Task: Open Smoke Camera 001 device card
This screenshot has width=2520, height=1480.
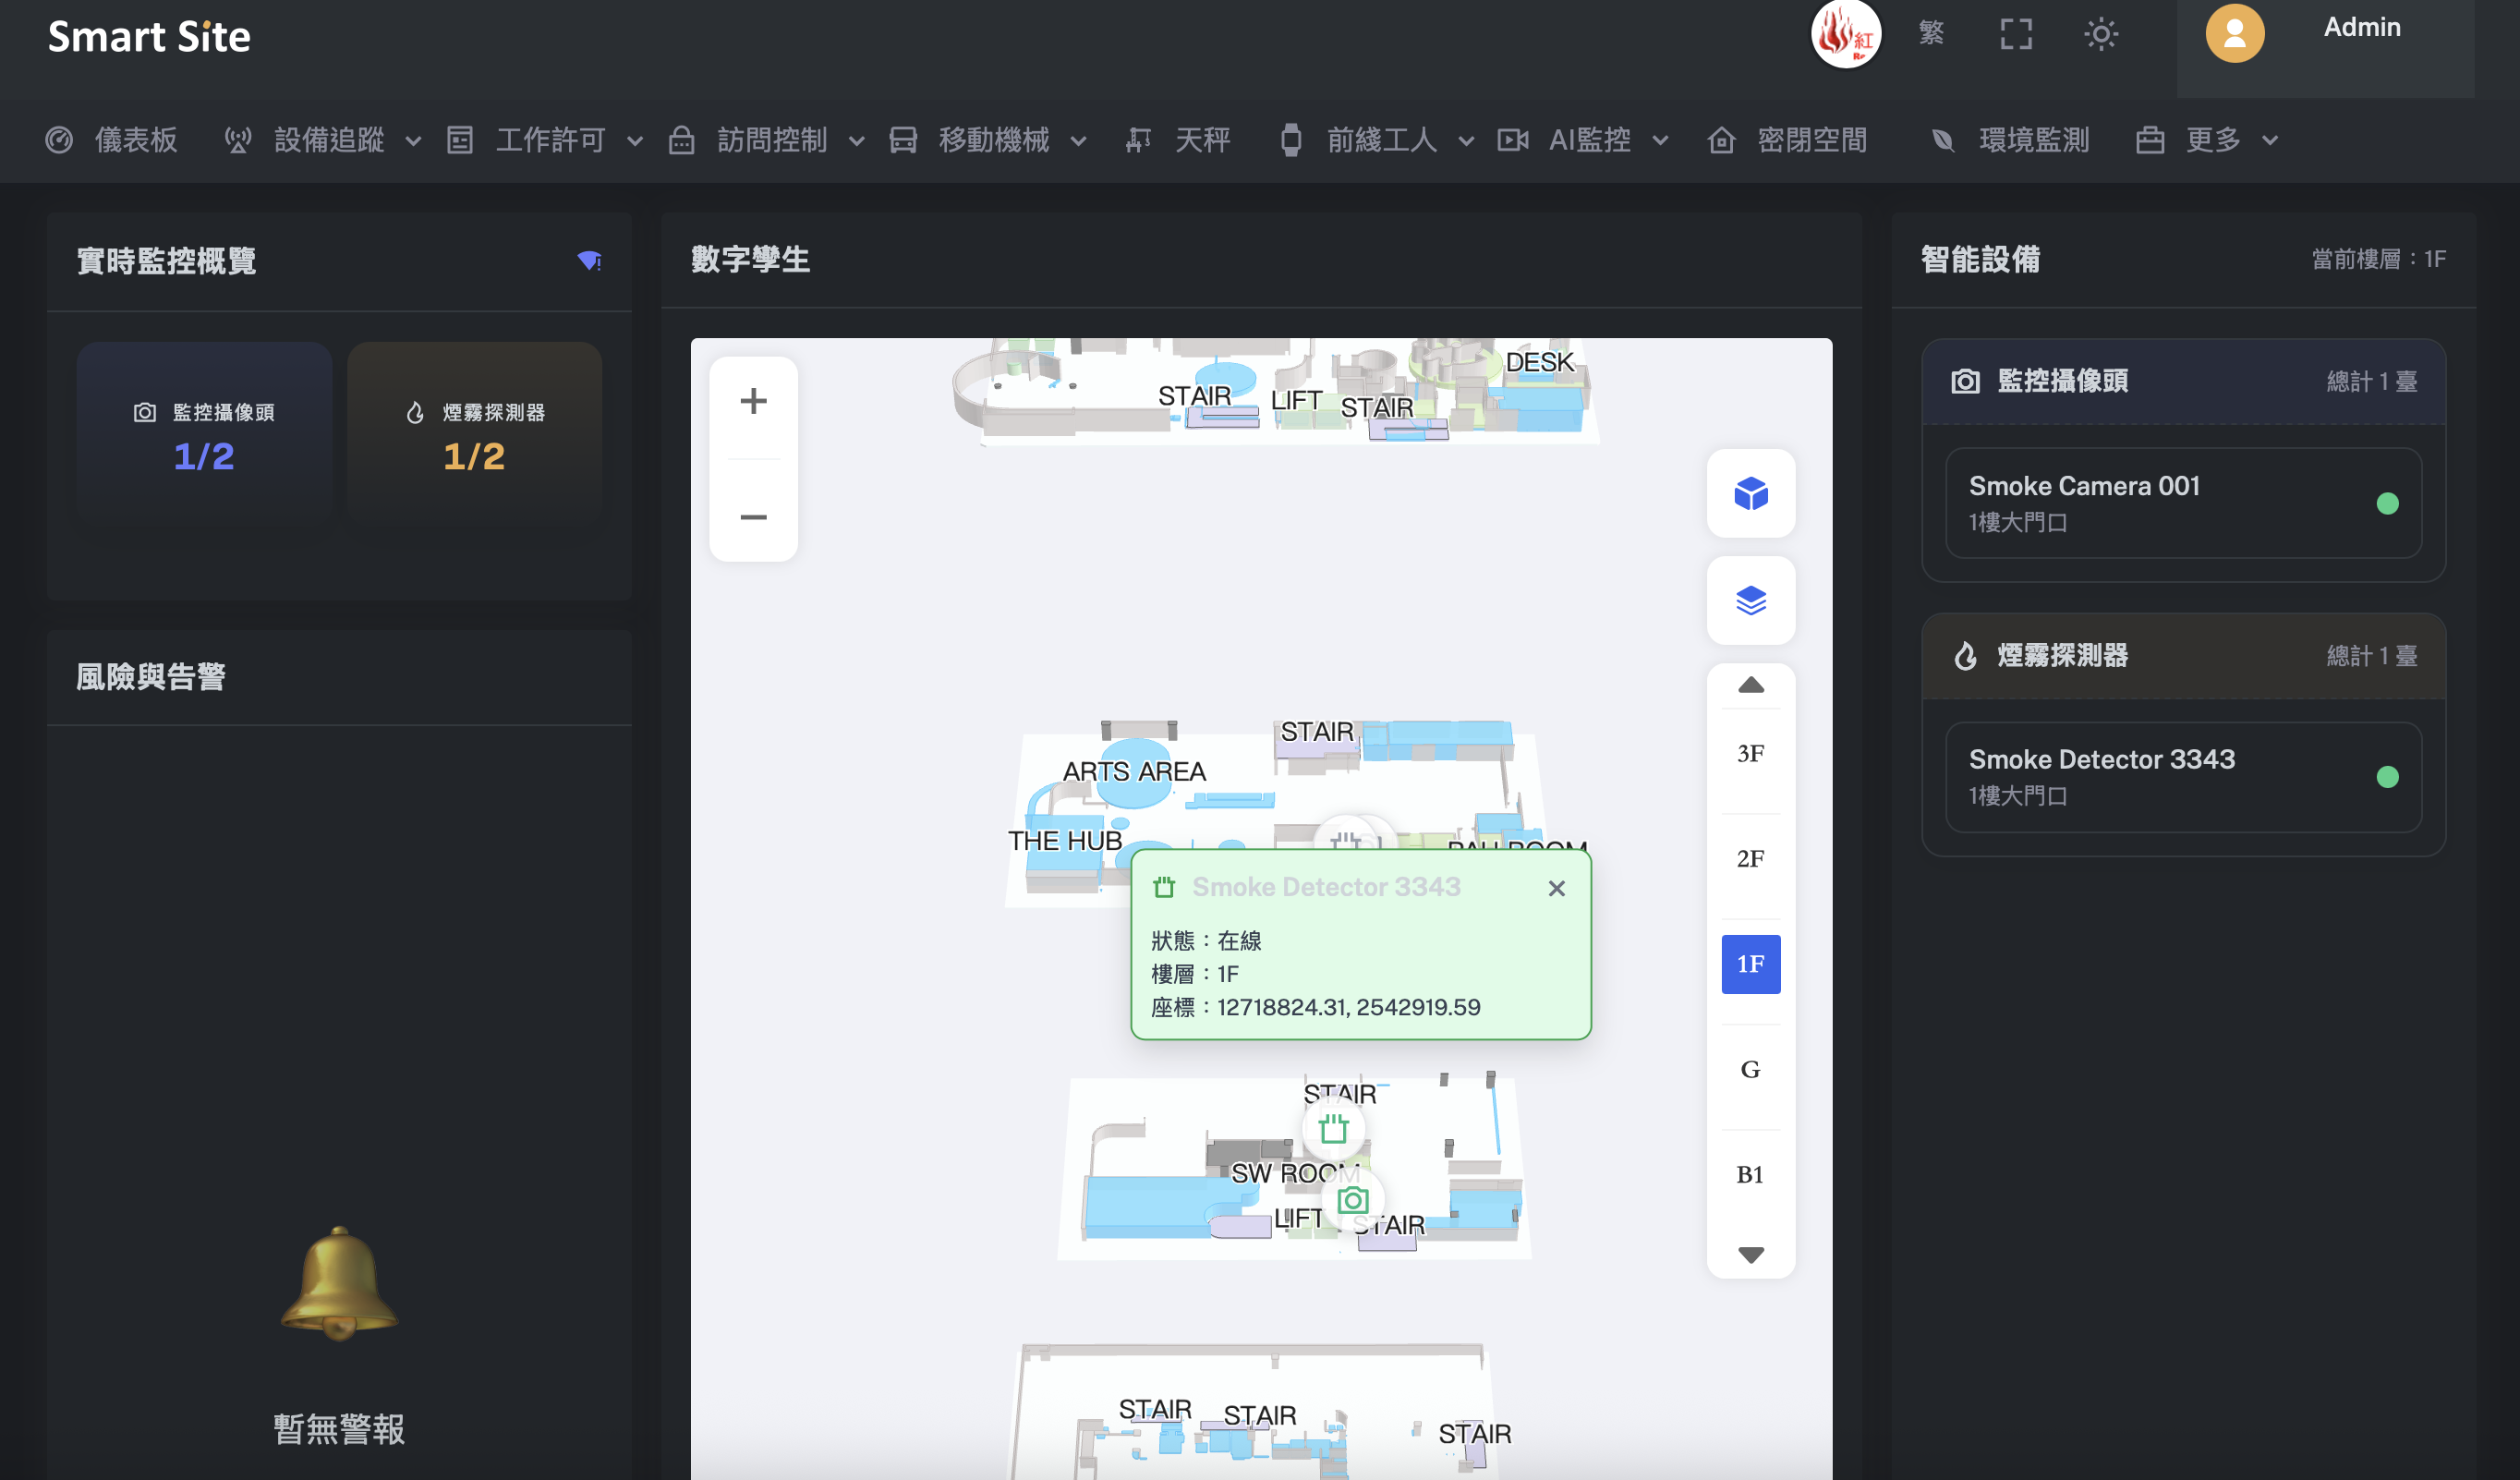Action: coord(2183,503)
